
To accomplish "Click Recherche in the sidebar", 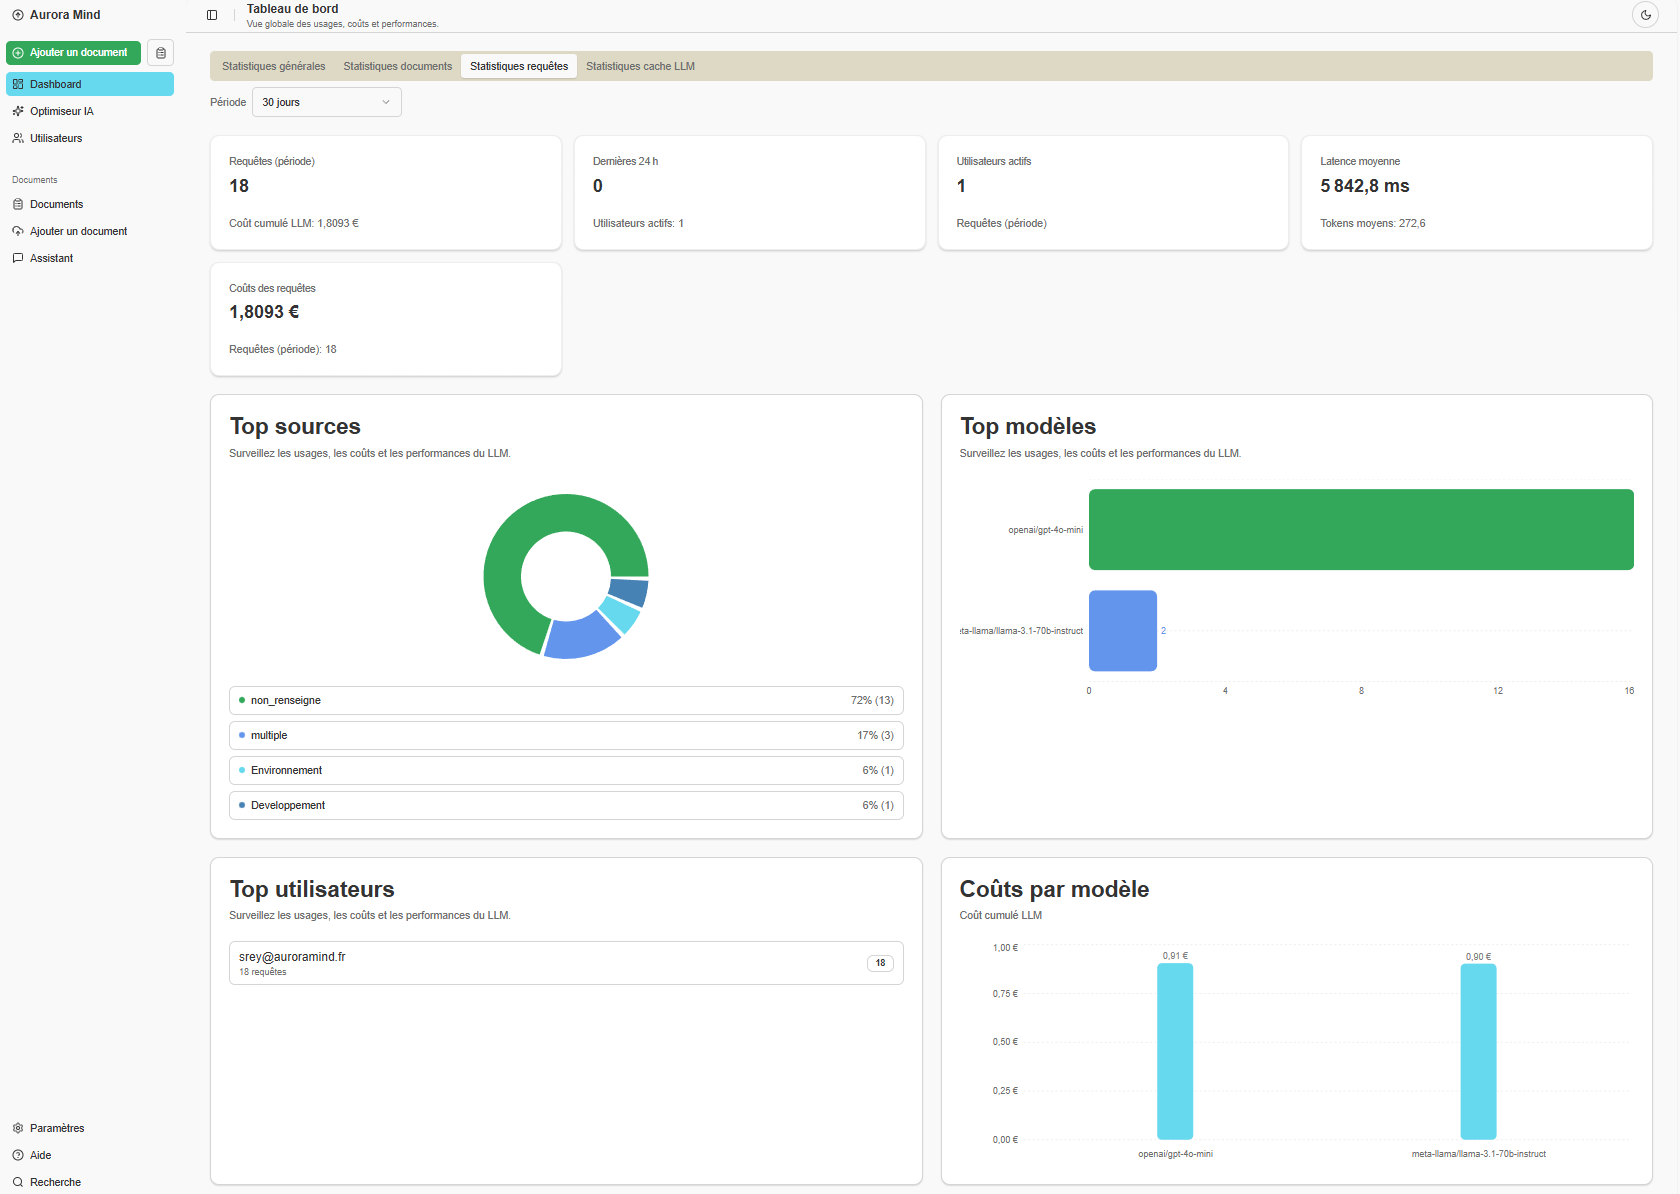I will pos(55,1182).
